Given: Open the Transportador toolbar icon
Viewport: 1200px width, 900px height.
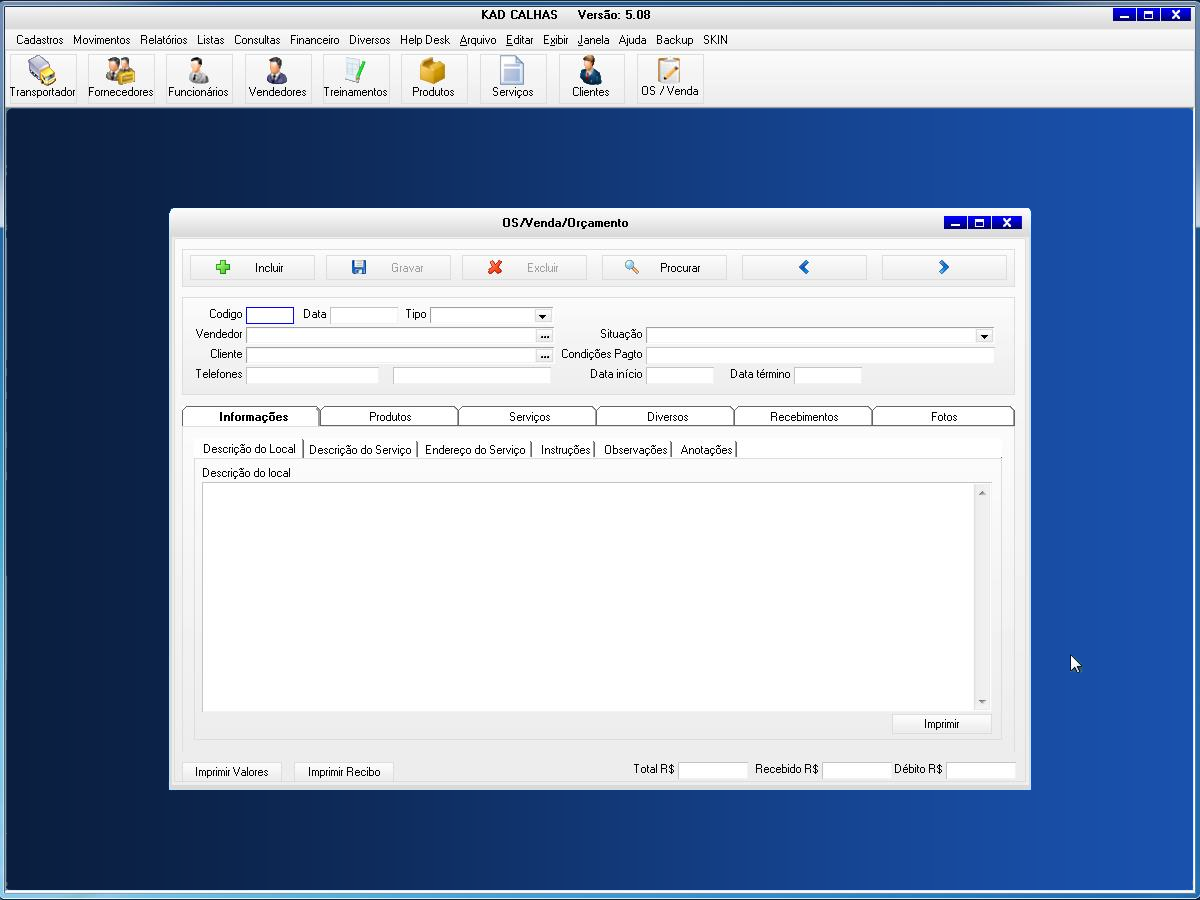Looking at the screenshot, I should [x=42, y=78].
